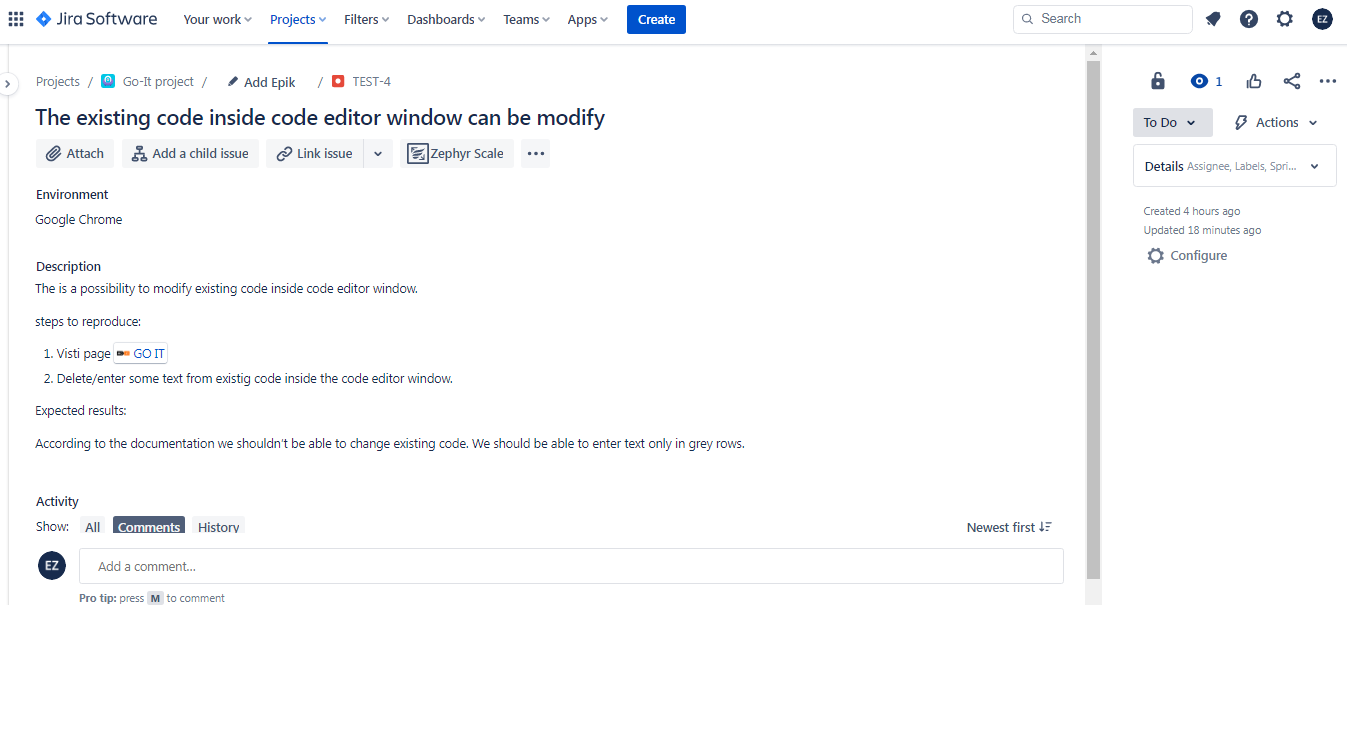The height and width of the screenshot is (732, 1347).
Task: Click the thumbs-up vote icon
Action: tap(1253, 81)
